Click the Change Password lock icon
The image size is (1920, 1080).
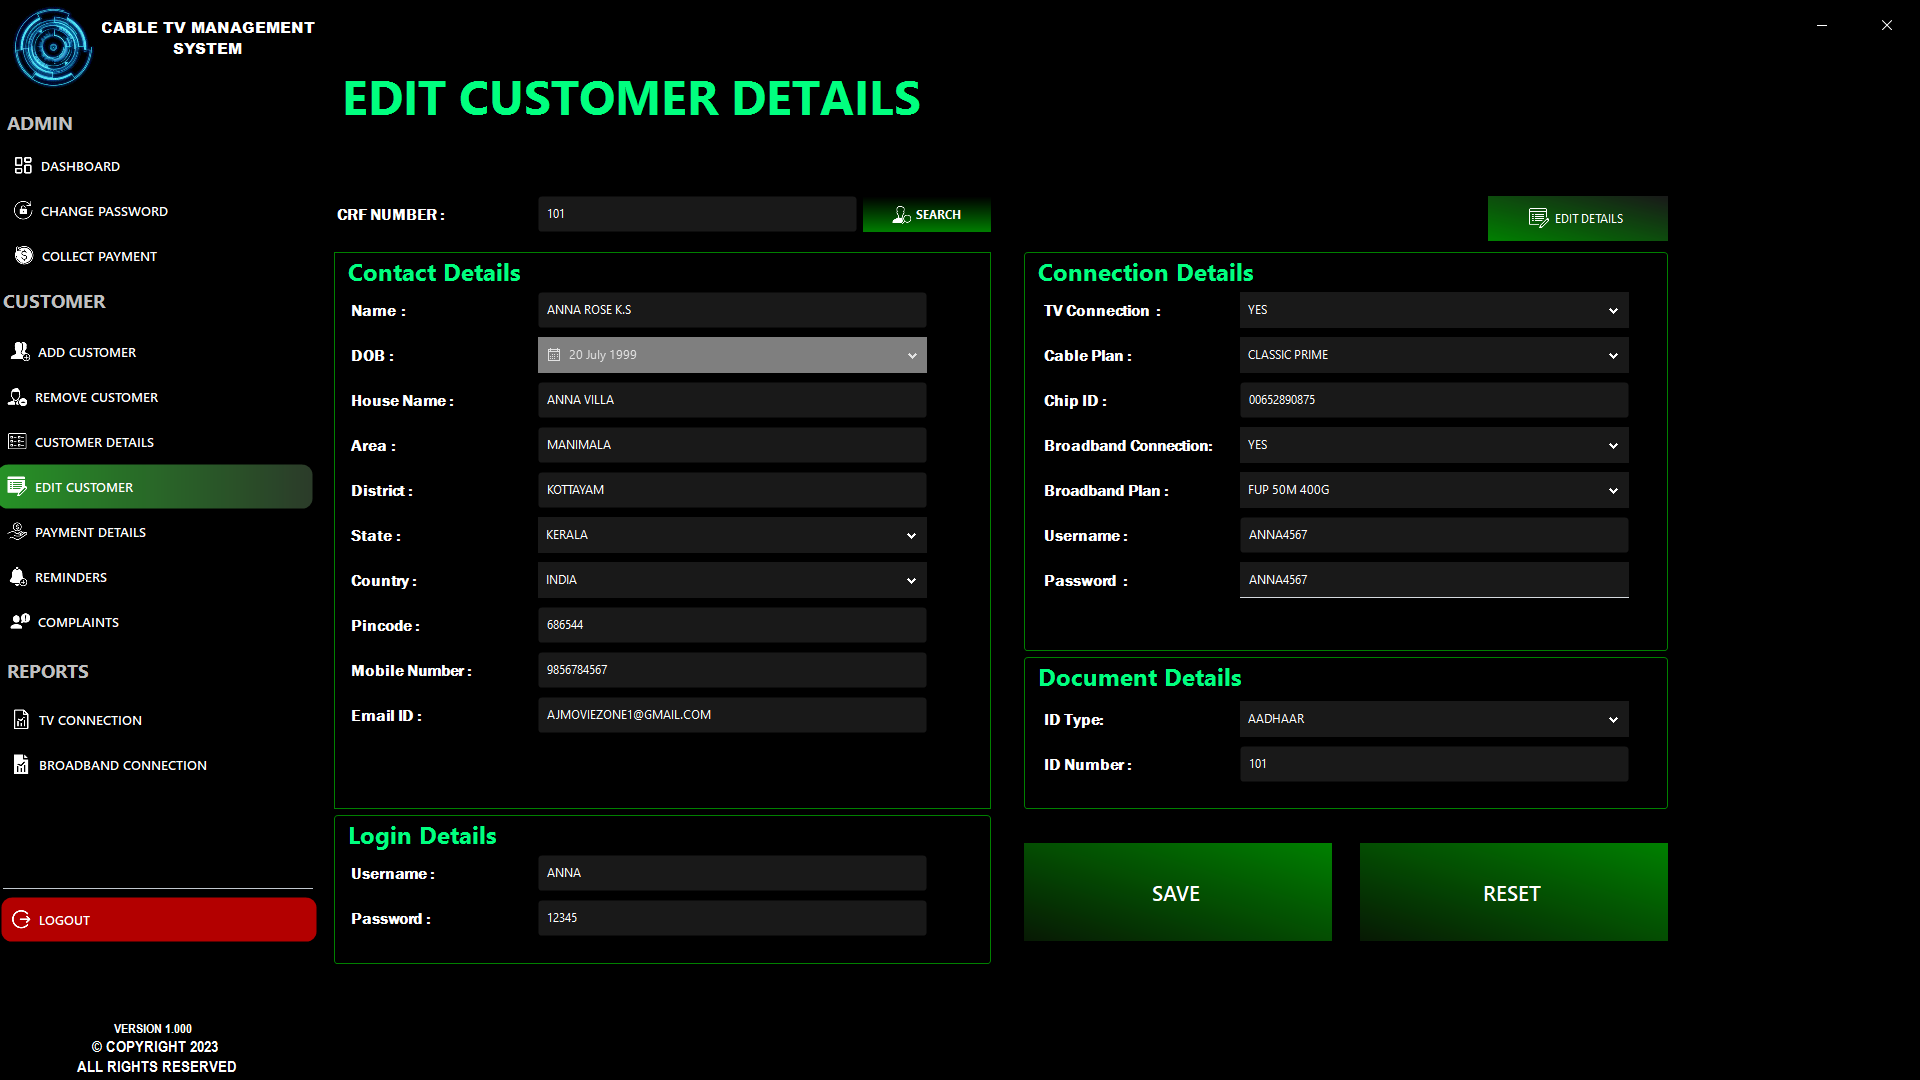[23, 210]
